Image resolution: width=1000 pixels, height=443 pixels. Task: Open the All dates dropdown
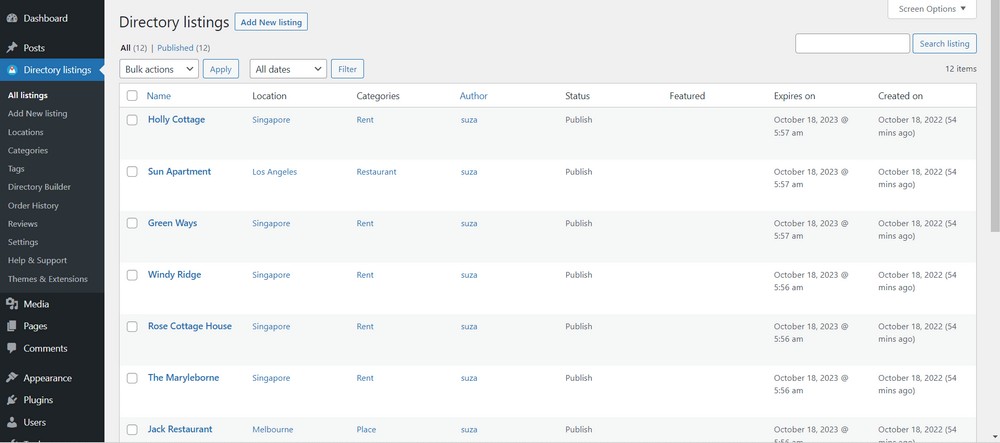click(288, 69)
